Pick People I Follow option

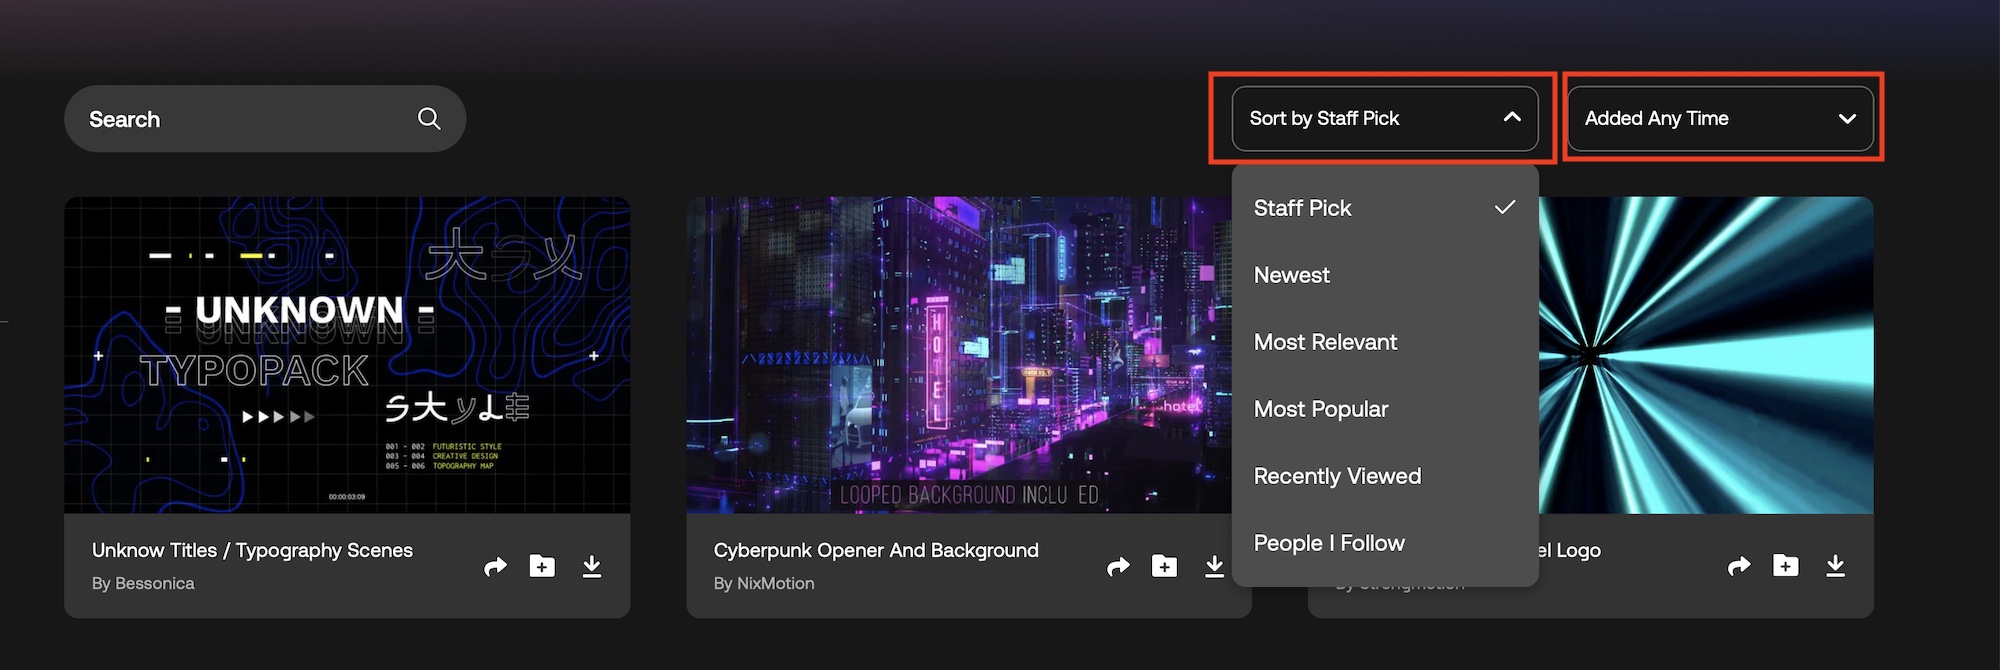pyautogui.click(x=1385, y=543)
